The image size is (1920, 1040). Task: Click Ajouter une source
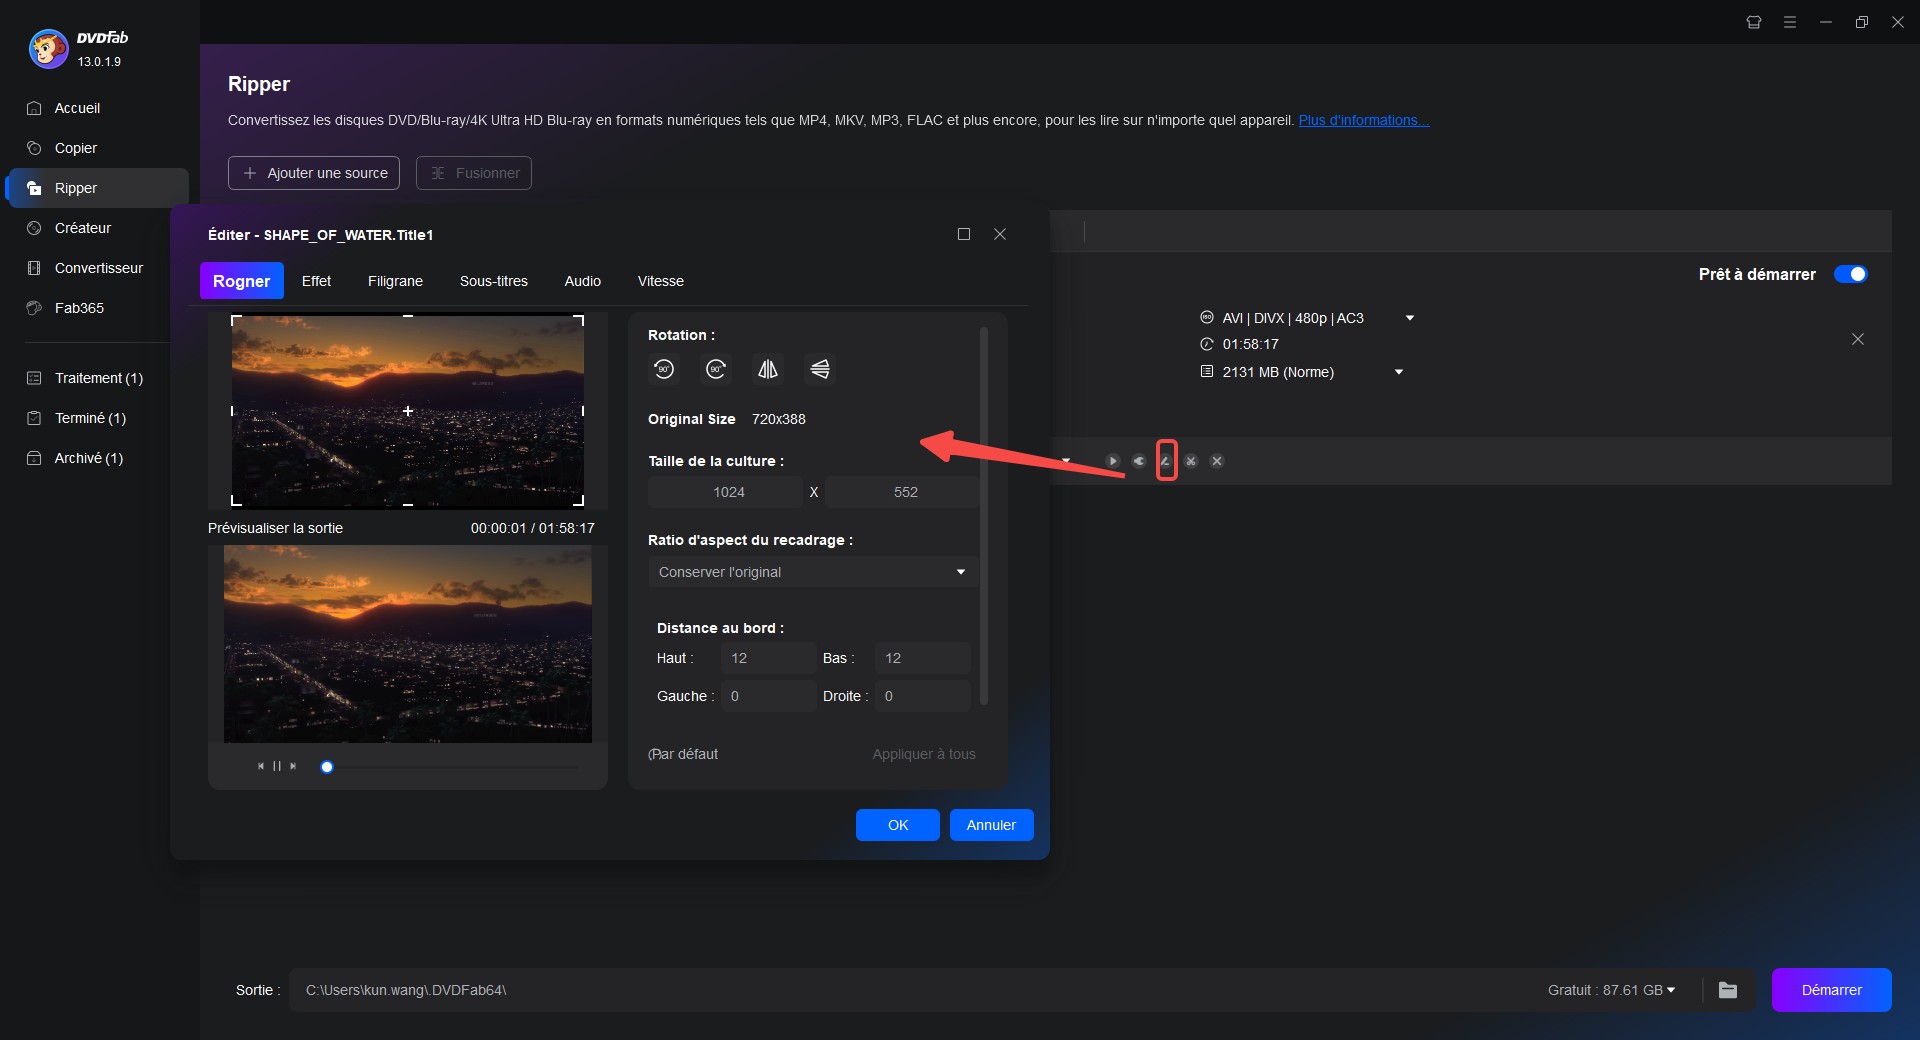314,173
